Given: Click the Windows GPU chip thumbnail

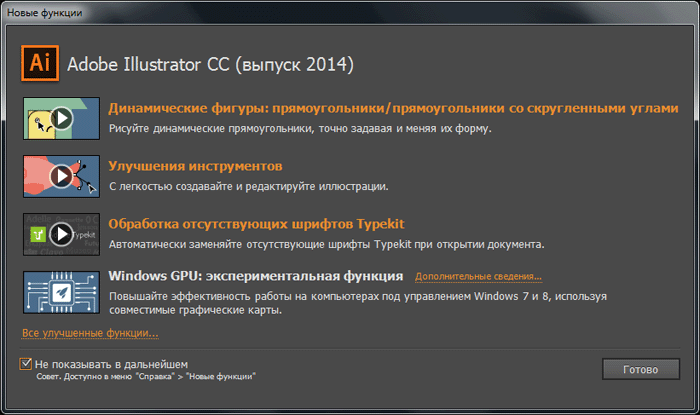Looking at the screenshot, I should (62, 292).
